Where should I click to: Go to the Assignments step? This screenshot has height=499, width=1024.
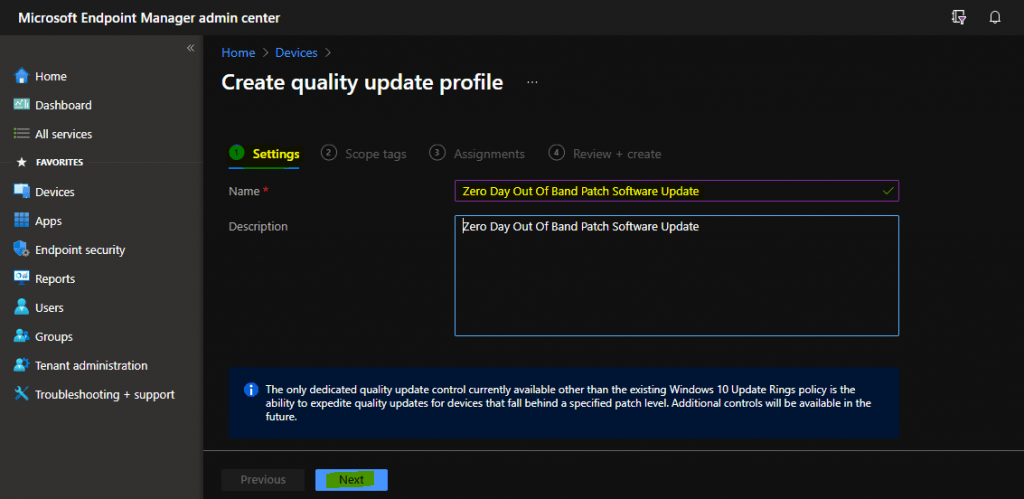pos(477,154)
